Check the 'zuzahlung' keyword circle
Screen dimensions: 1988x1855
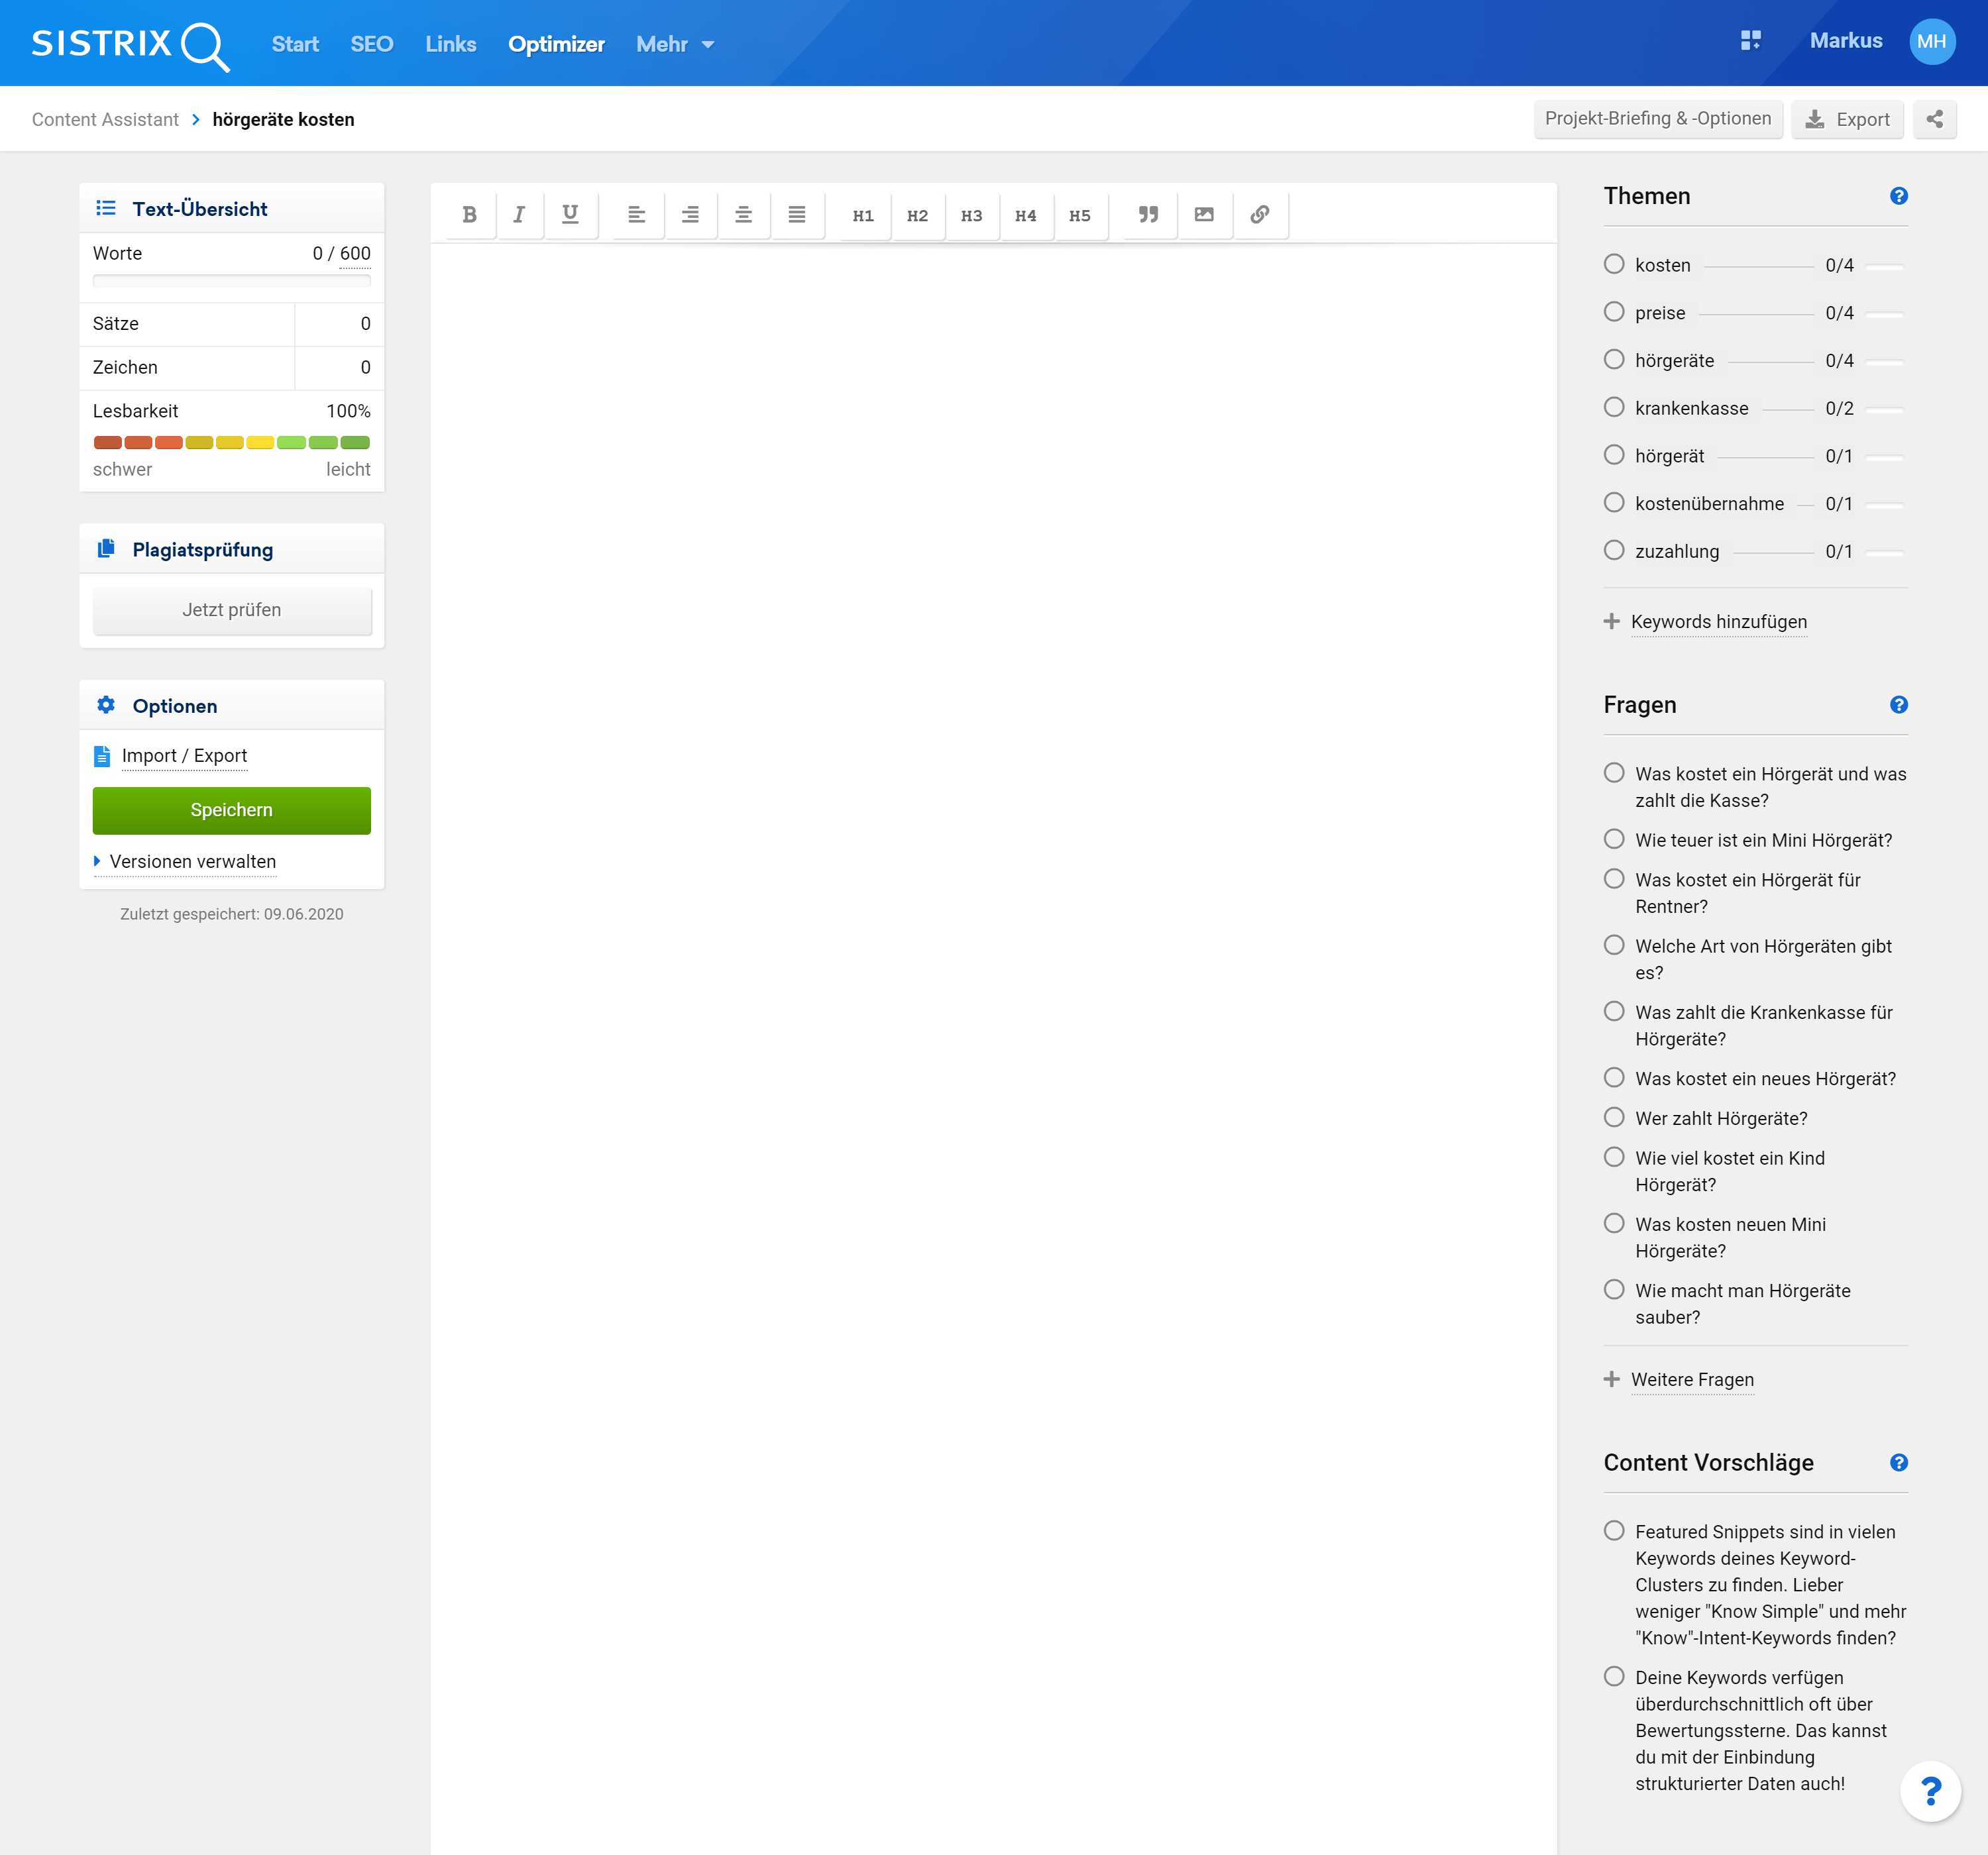(x=1613, y=550)
